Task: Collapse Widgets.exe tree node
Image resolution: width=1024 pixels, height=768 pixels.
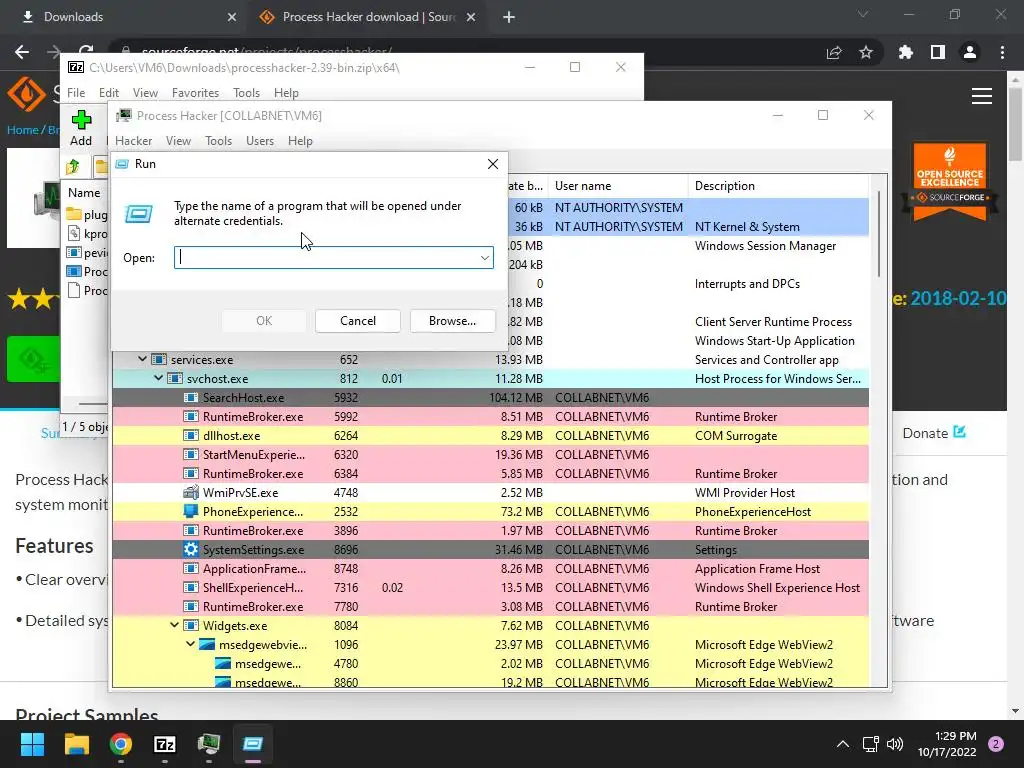Action: coord(174,626)
